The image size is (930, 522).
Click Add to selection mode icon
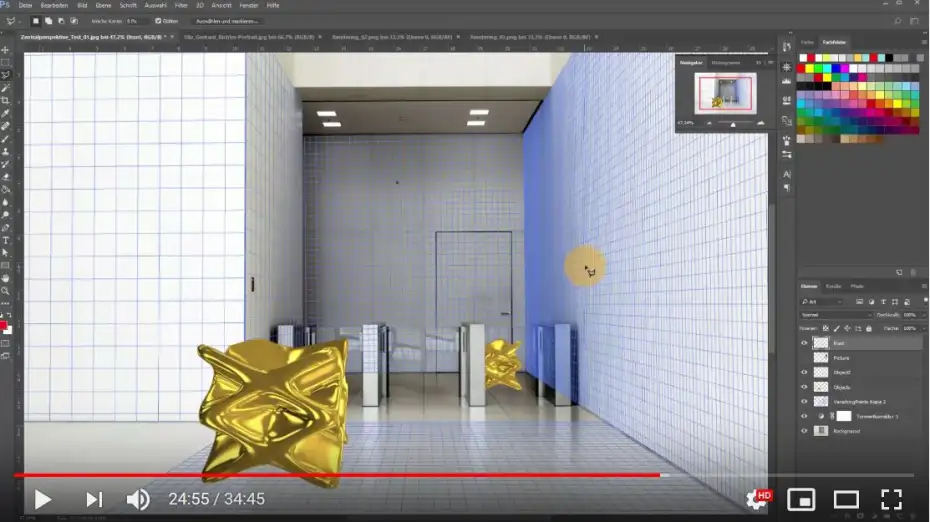[x=49, y=21]
